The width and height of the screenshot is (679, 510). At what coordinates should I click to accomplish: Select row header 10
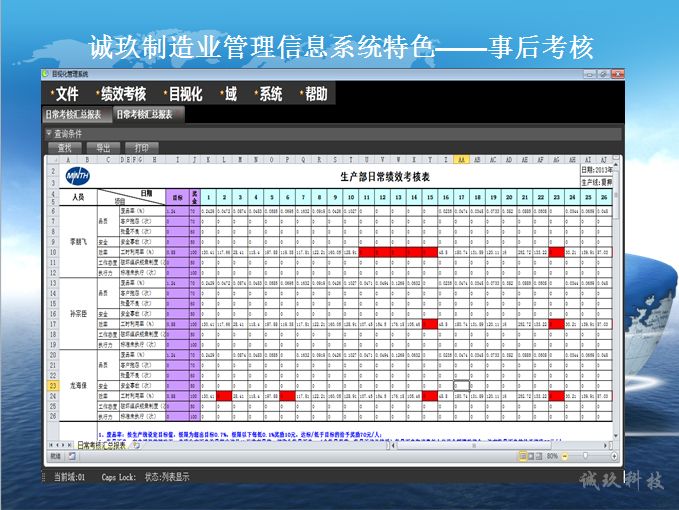53,252
